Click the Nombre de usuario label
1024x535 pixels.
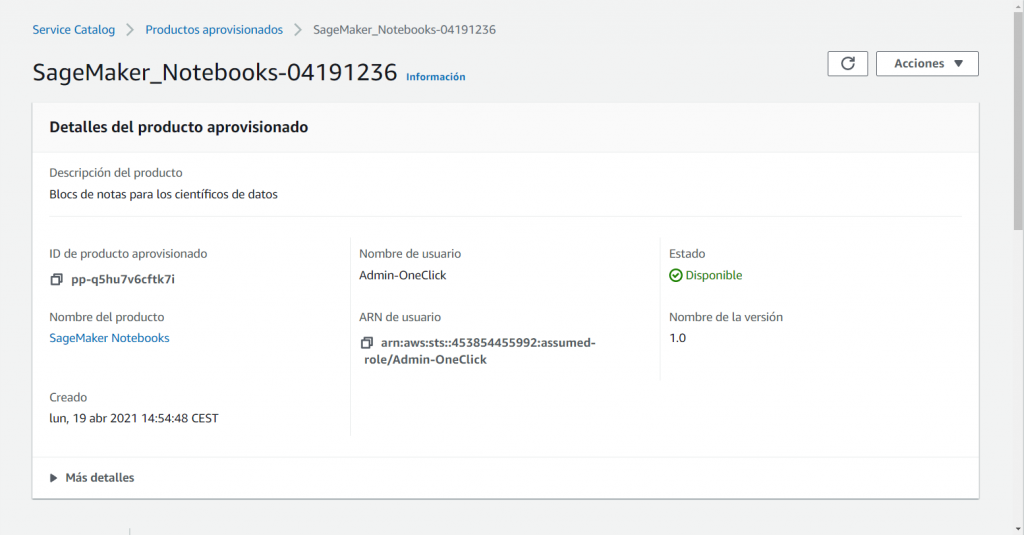[x=409, y=253]
